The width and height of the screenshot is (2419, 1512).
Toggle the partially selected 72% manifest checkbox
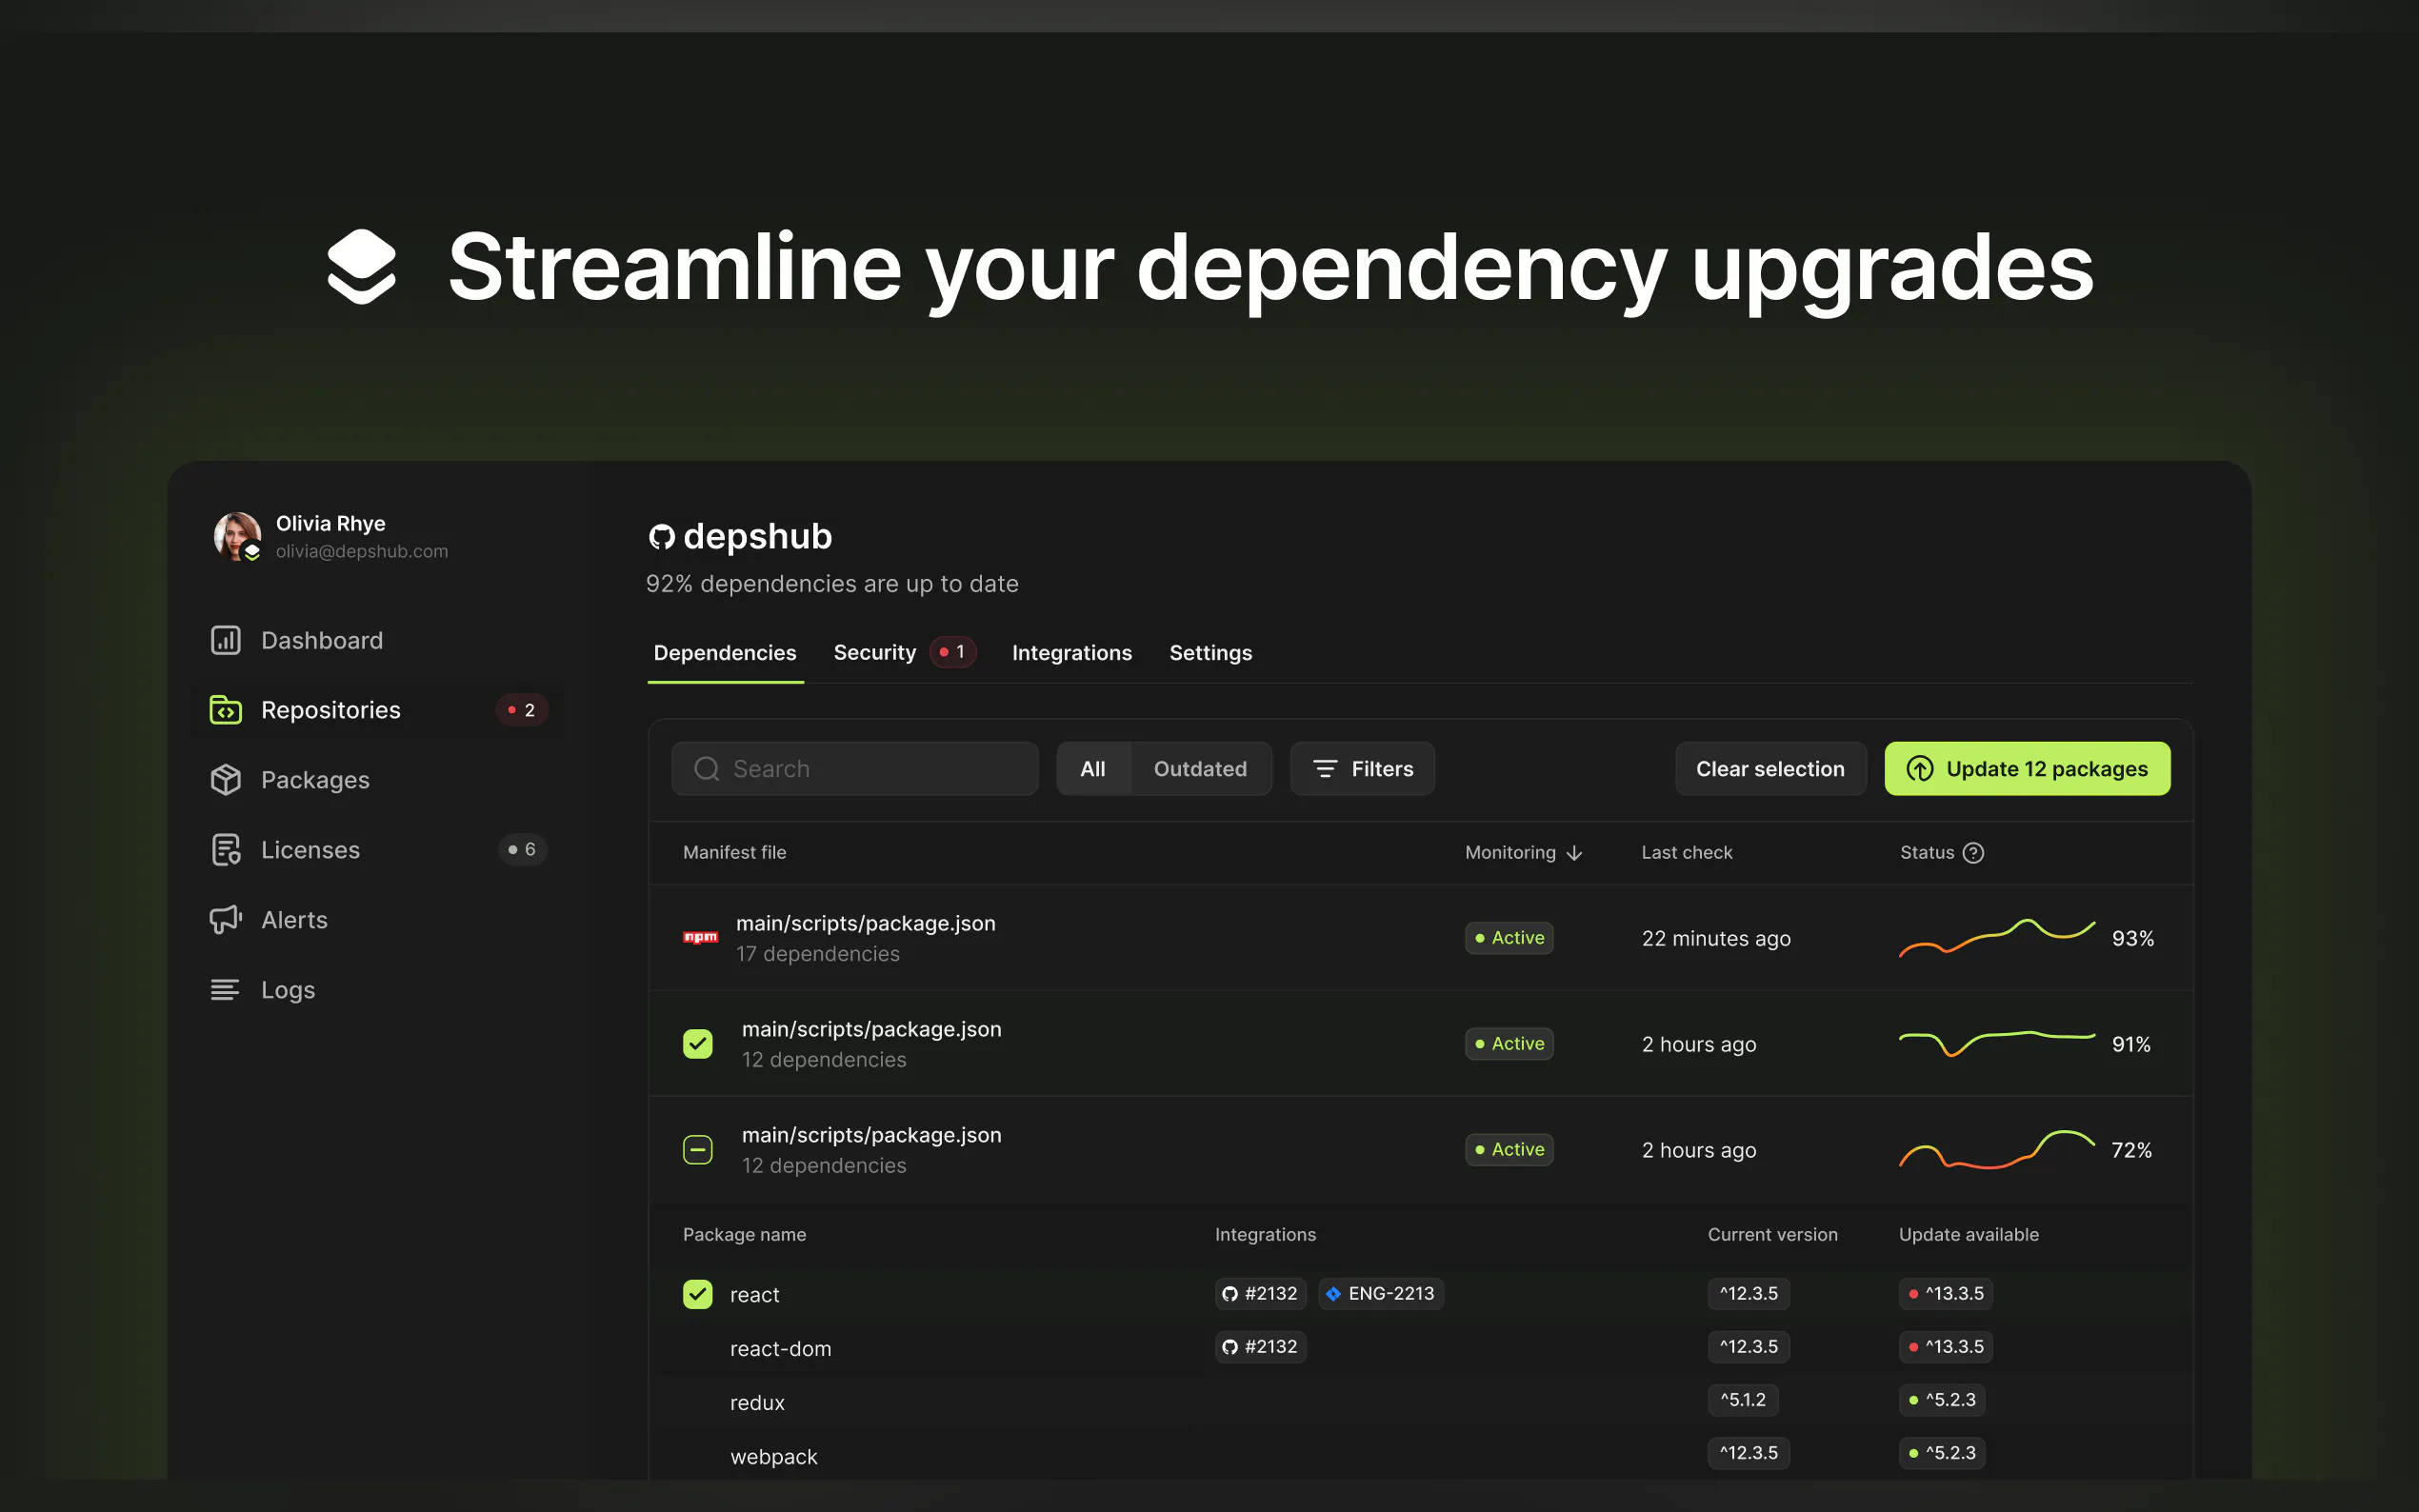tap(698, 1150)
